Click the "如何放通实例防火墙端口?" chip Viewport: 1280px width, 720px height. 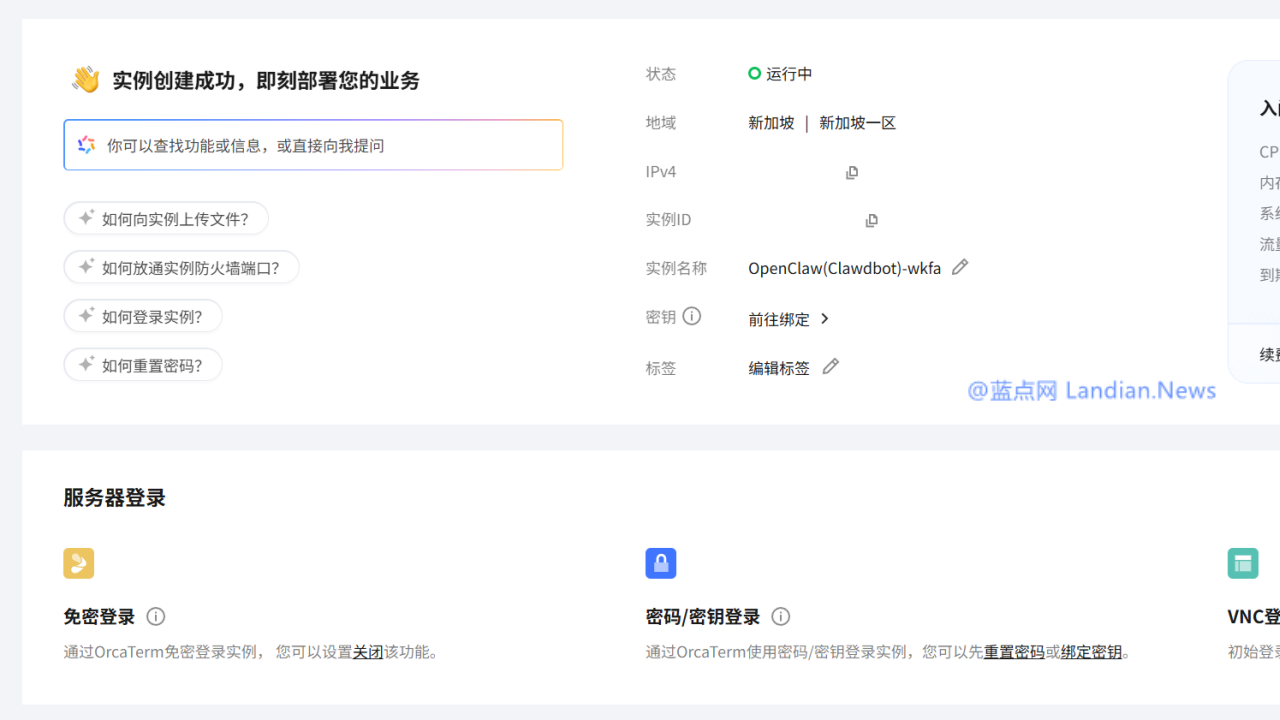[x=181, y=267]
